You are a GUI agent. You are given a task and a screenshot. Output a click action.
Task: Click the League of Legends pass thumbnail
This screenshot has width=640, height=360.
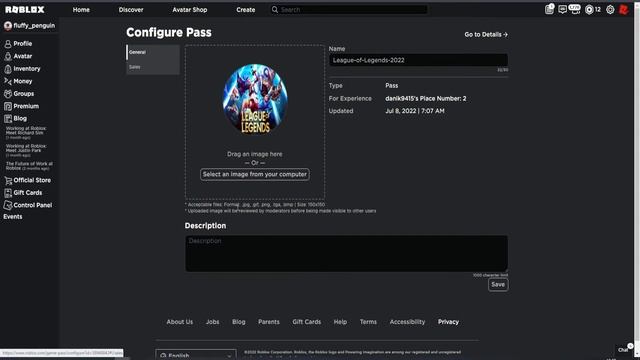coord(255,99)
